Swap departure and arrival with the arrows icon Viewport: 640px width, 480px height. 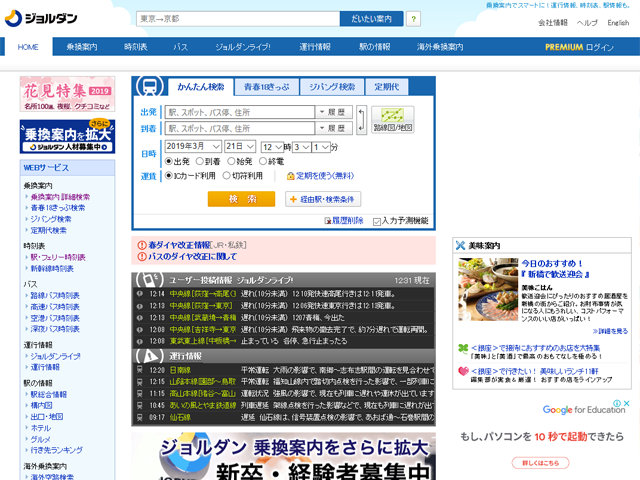pyautogui.click(x=361, y=120)
